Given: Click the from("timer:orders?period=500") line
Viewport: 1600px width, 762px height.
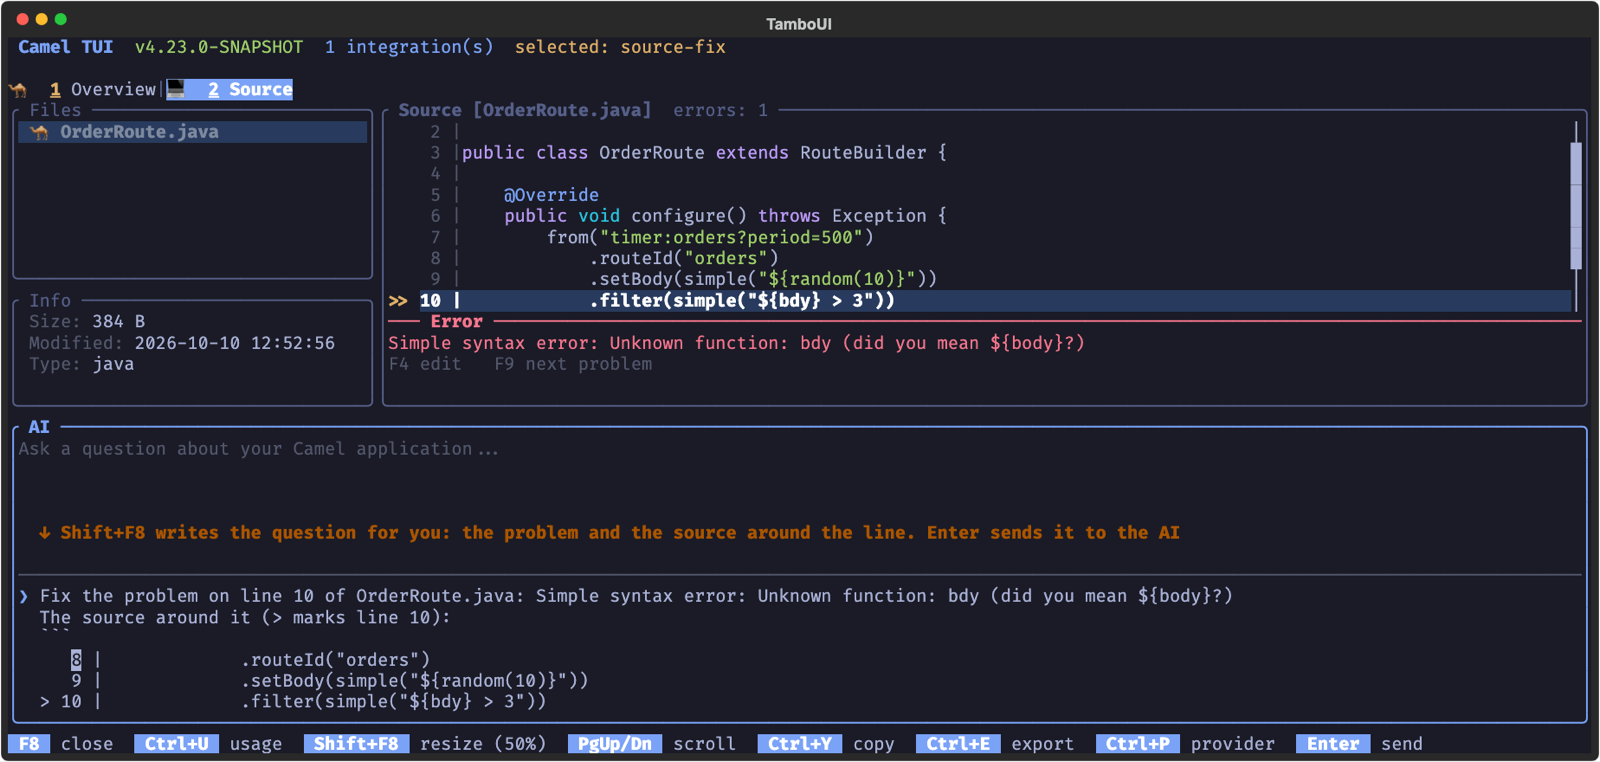Looking at the screenshot, I should [x=710, y=237].
